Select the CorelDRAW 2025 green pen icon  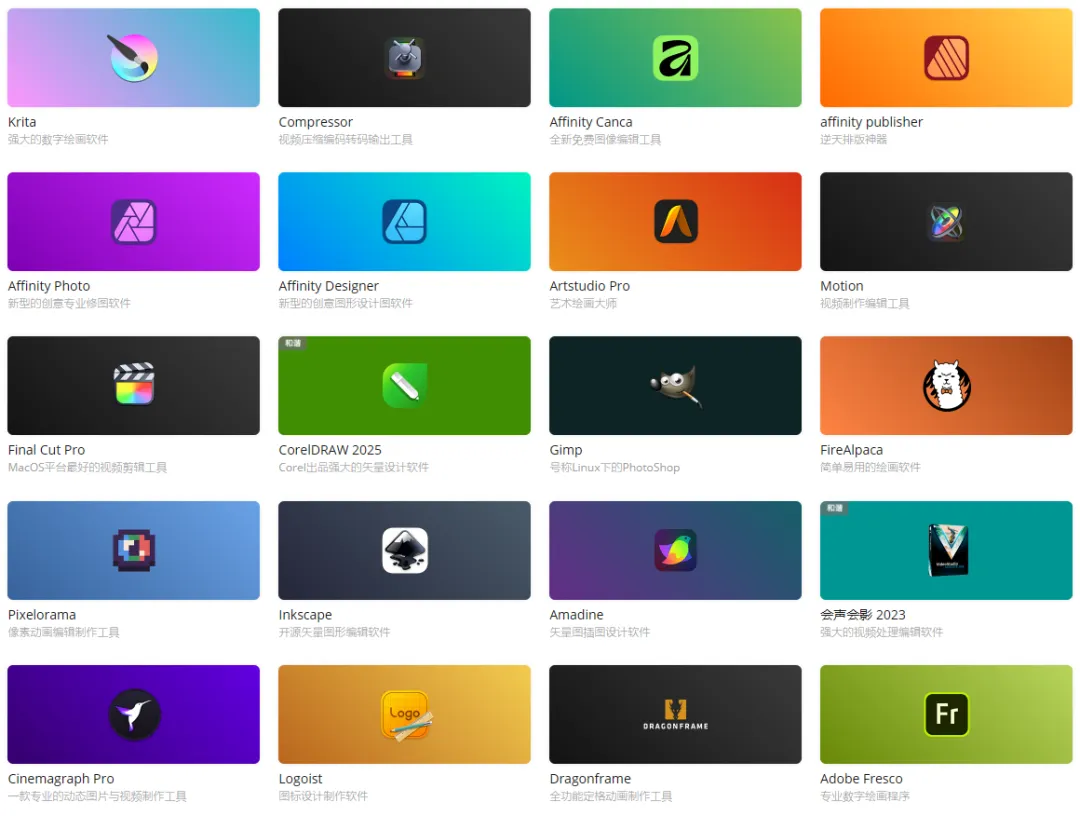[x=404, y=386]
